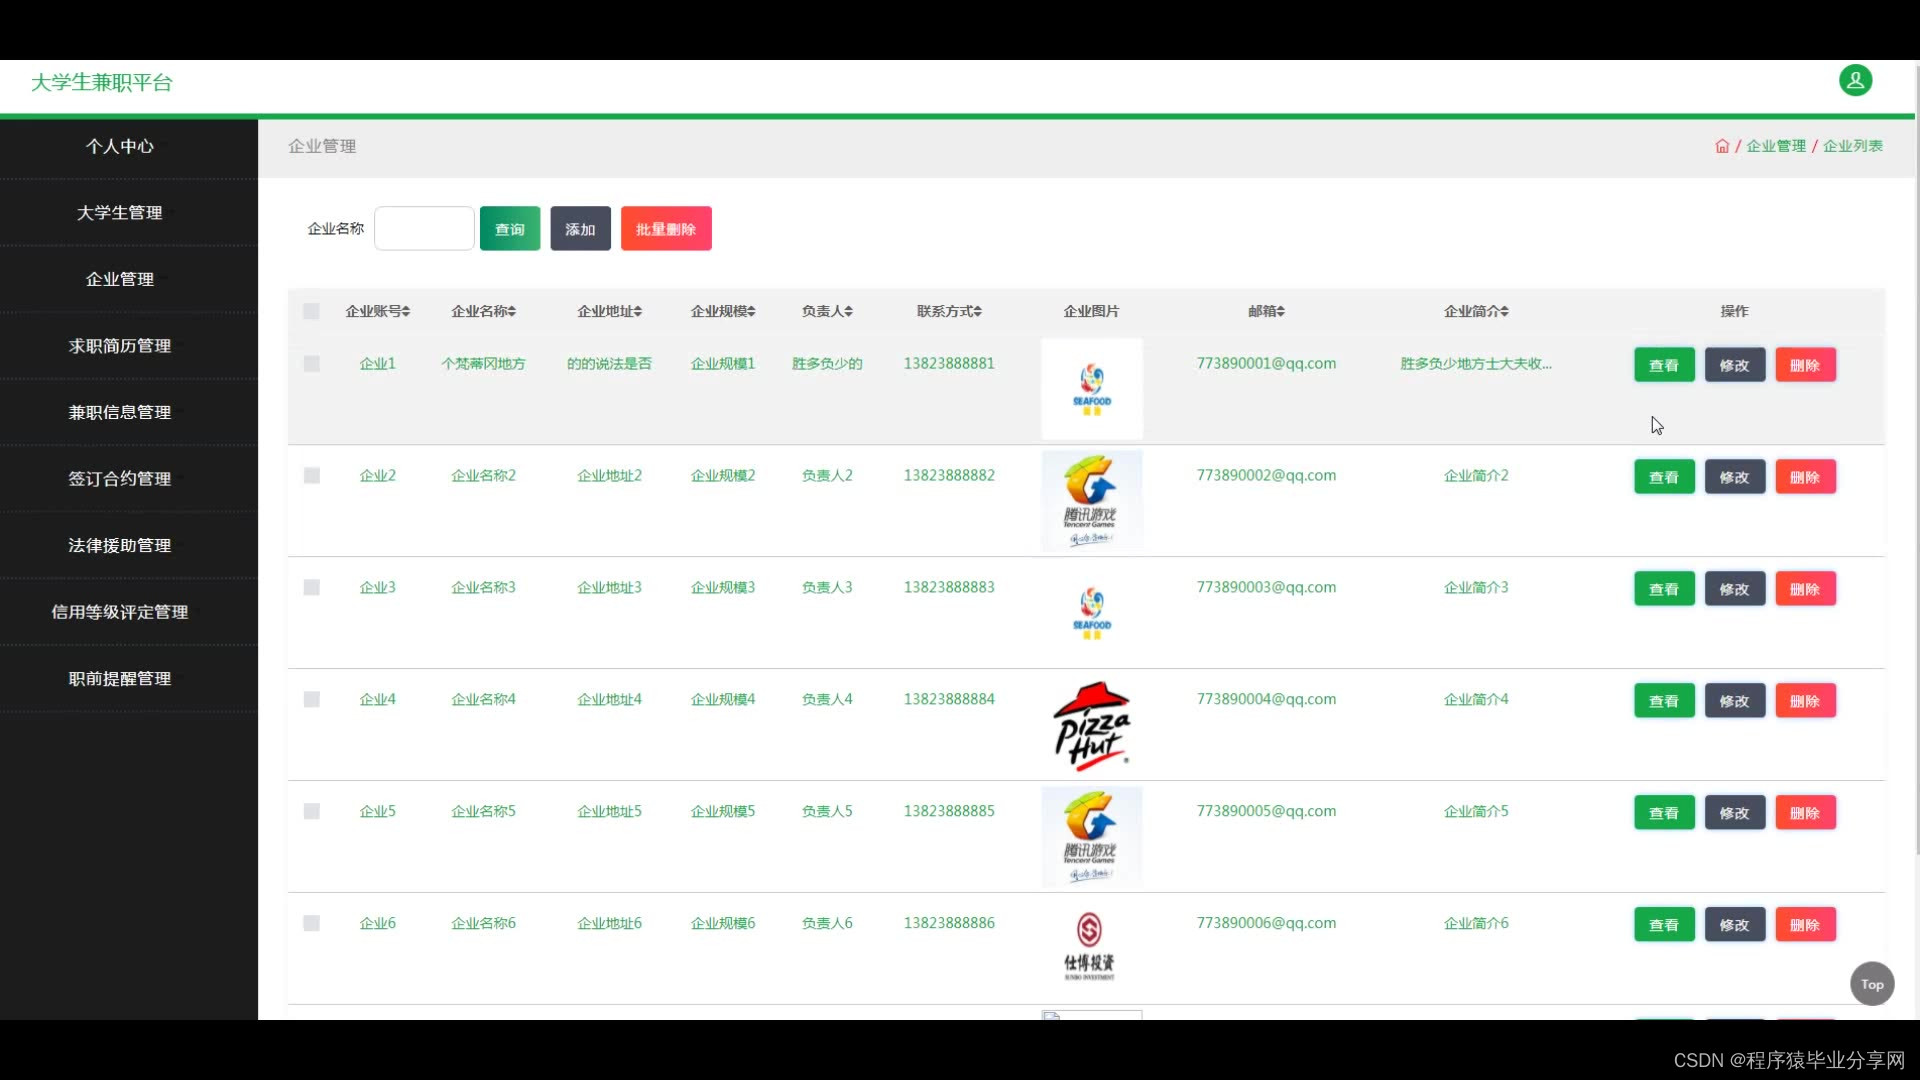Check the checkbox for row 企业2

311,476
